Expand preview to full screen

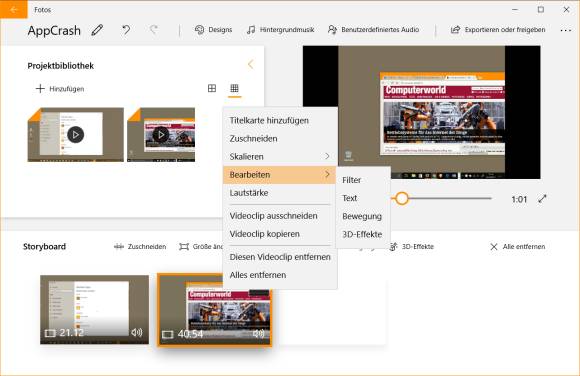[x=542, y=199]
